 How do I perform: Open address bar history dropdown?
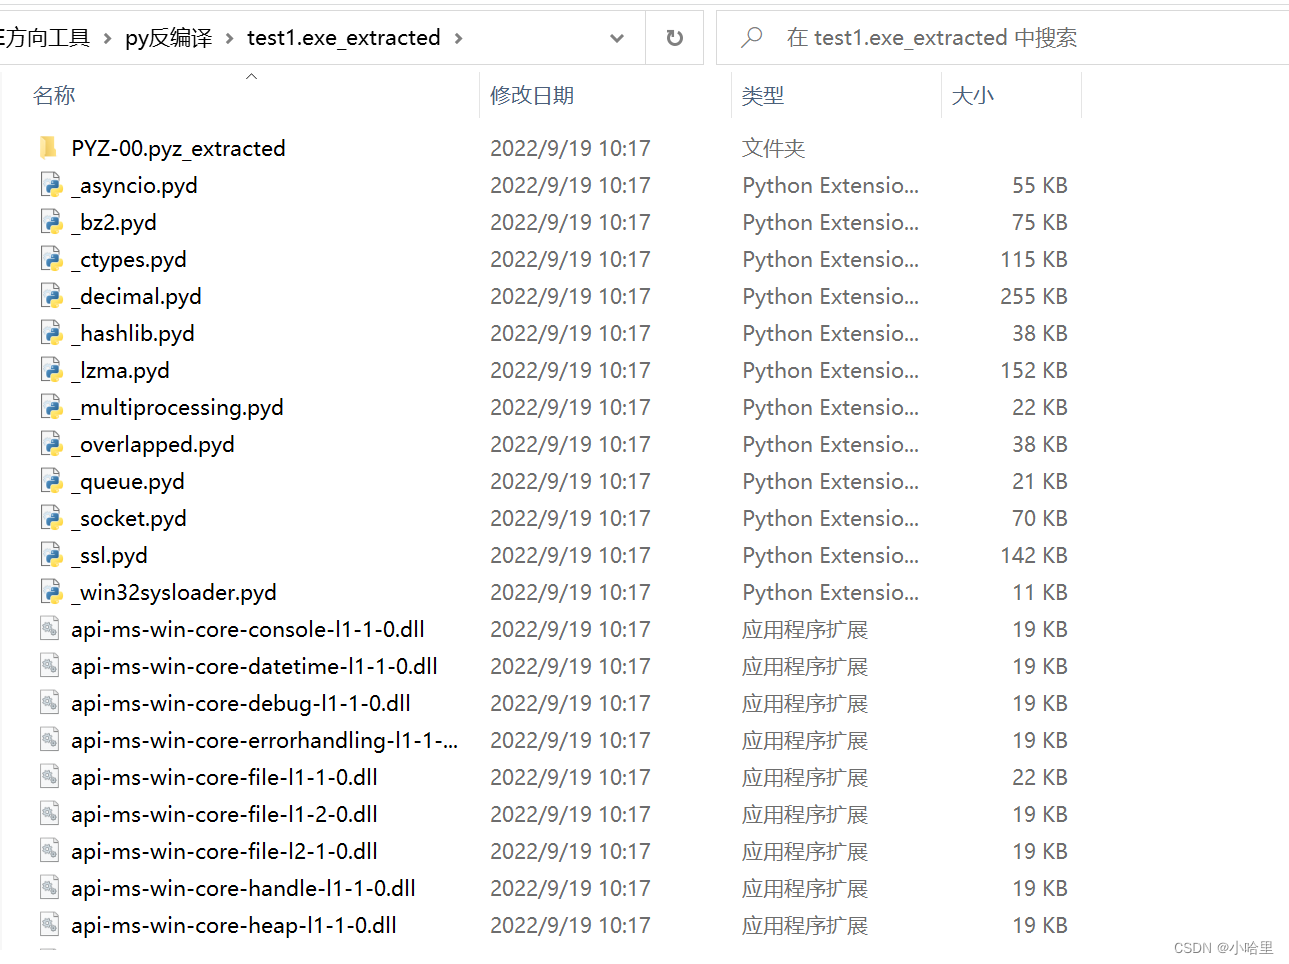pos(617,38)
